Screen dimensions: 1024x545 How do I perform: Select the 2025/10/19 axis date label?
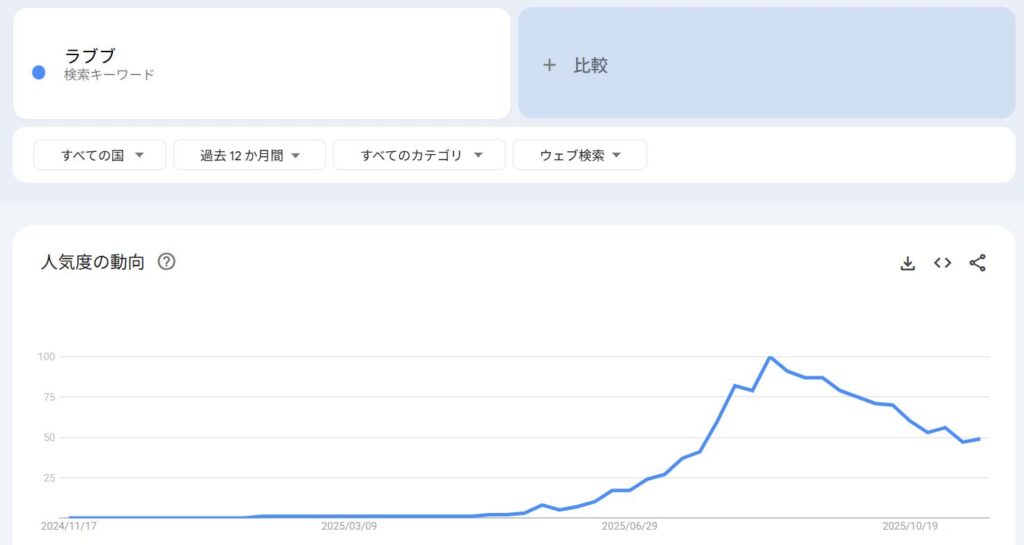909,526
